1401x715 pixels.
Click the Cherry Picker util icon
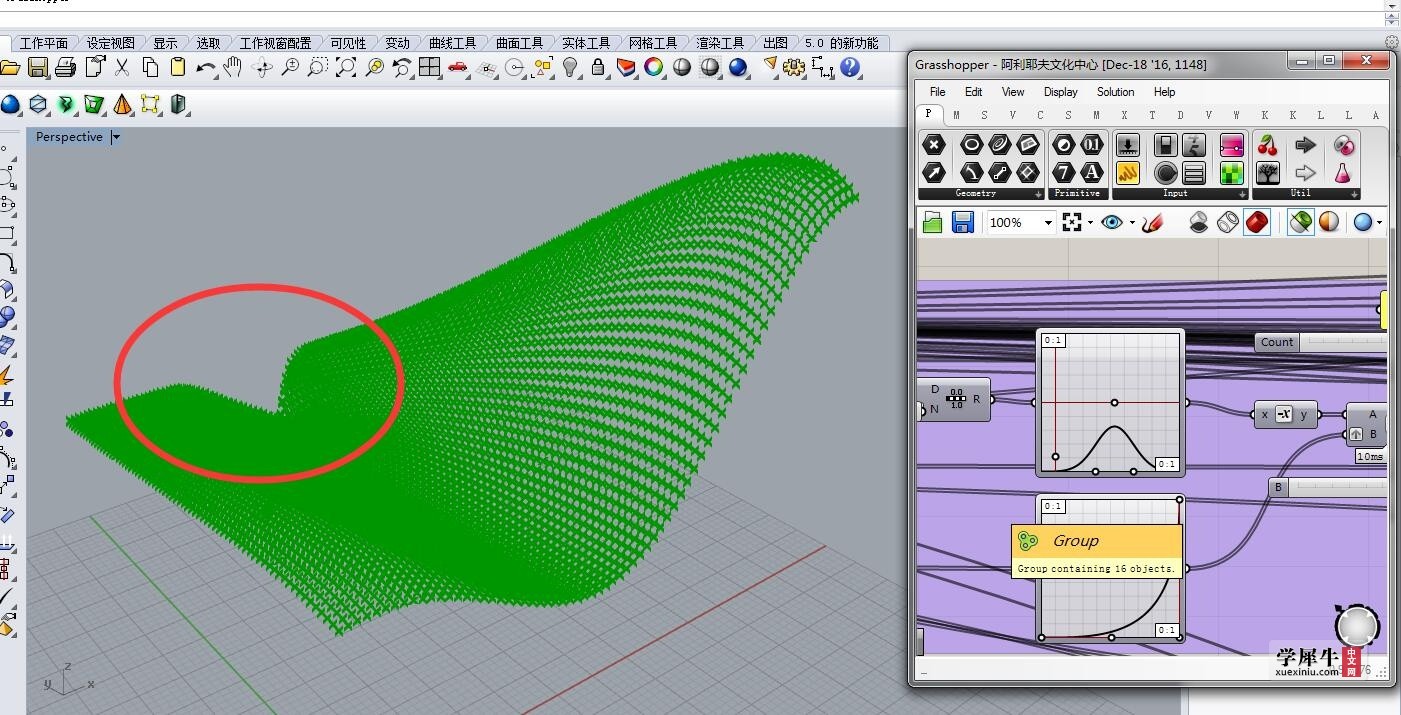1268,145
